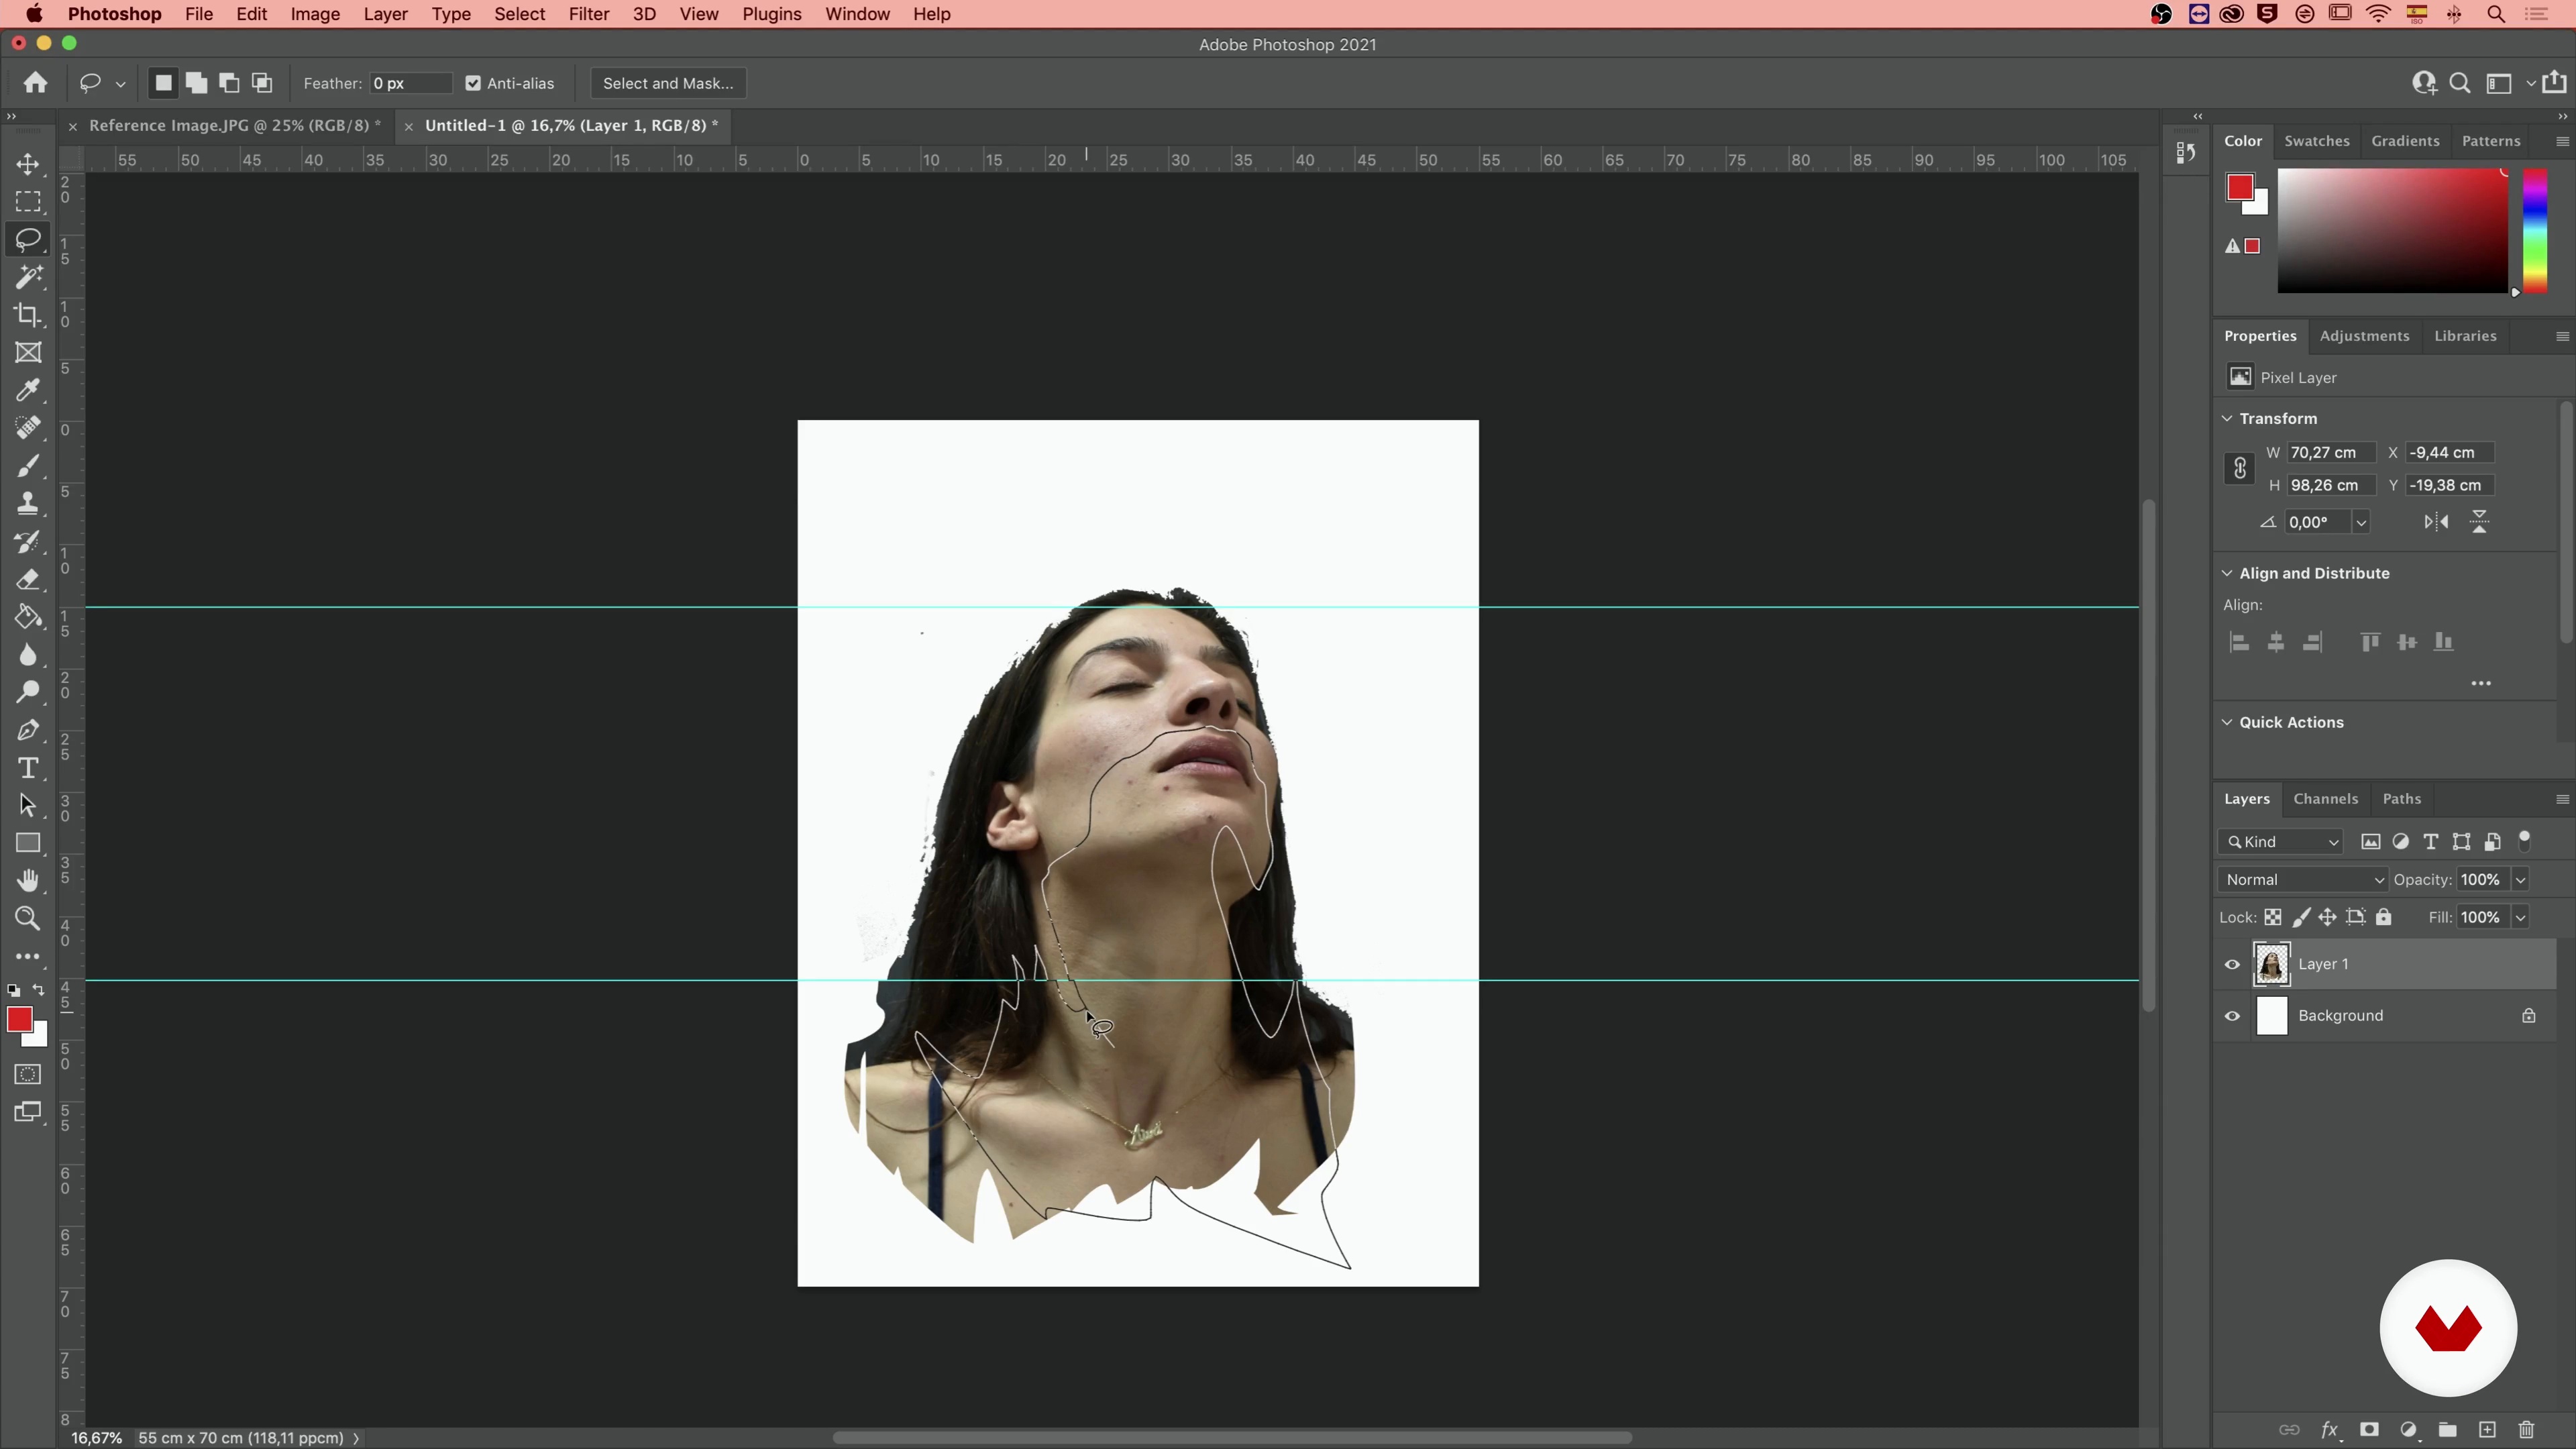Switch to the Adjustments tab

point(2364,336)
